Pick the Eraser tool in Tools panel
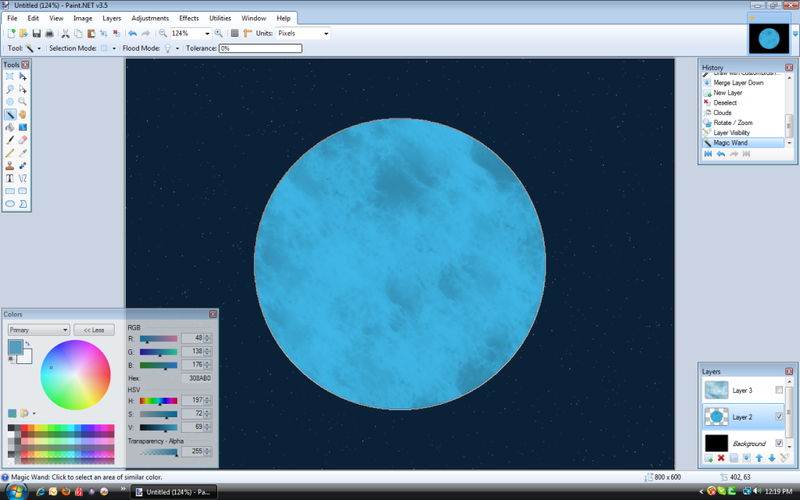This screenshot has width=800, height=500. tap(23, 140)
